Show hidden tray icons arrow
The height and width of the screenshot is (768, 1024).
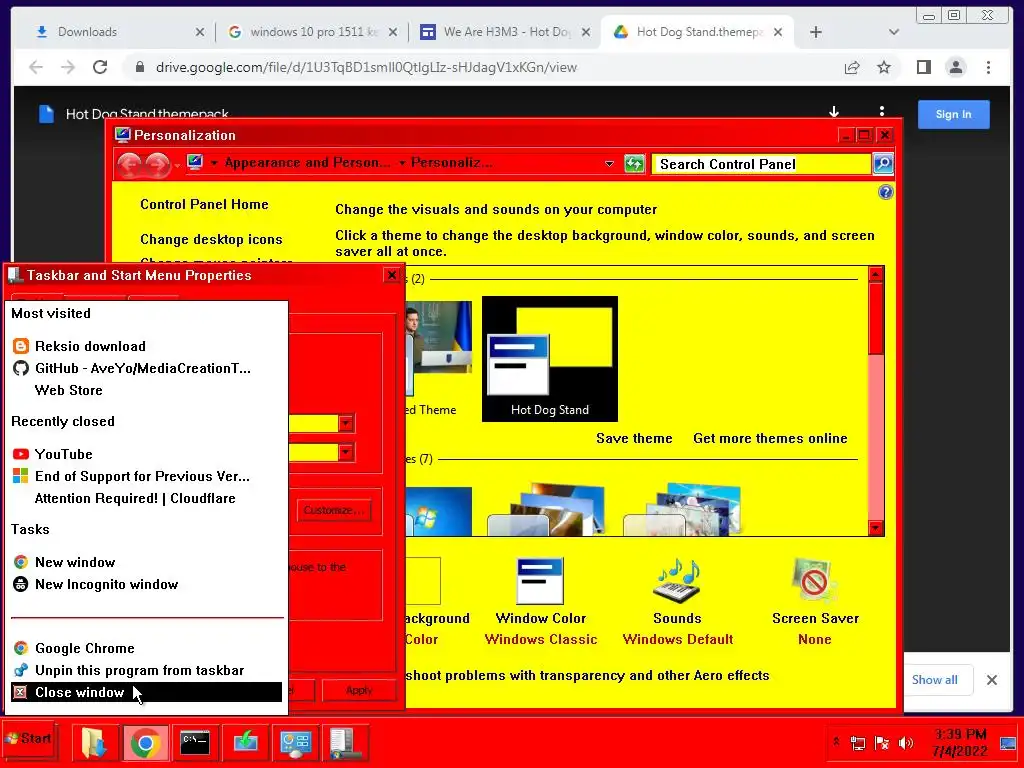(x=836, y=742)
